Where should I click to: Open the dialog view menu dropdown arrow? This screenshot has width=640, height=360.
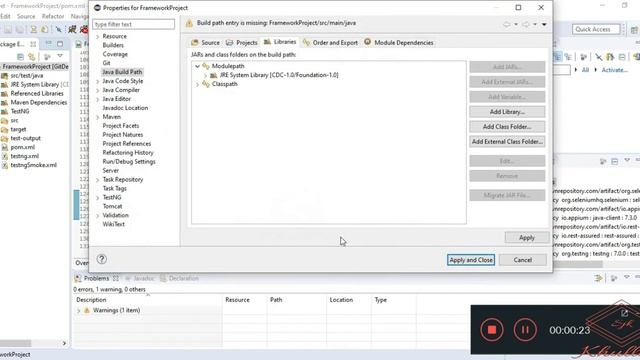point(544,24)
